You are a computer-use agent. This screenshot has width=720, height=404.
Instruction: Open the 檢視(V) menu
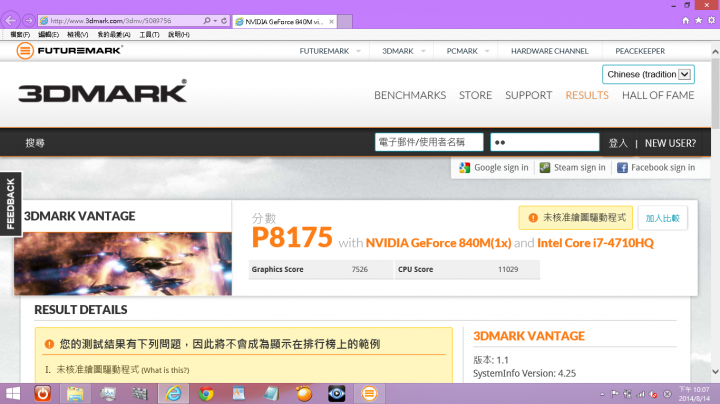tap(77, 34)
